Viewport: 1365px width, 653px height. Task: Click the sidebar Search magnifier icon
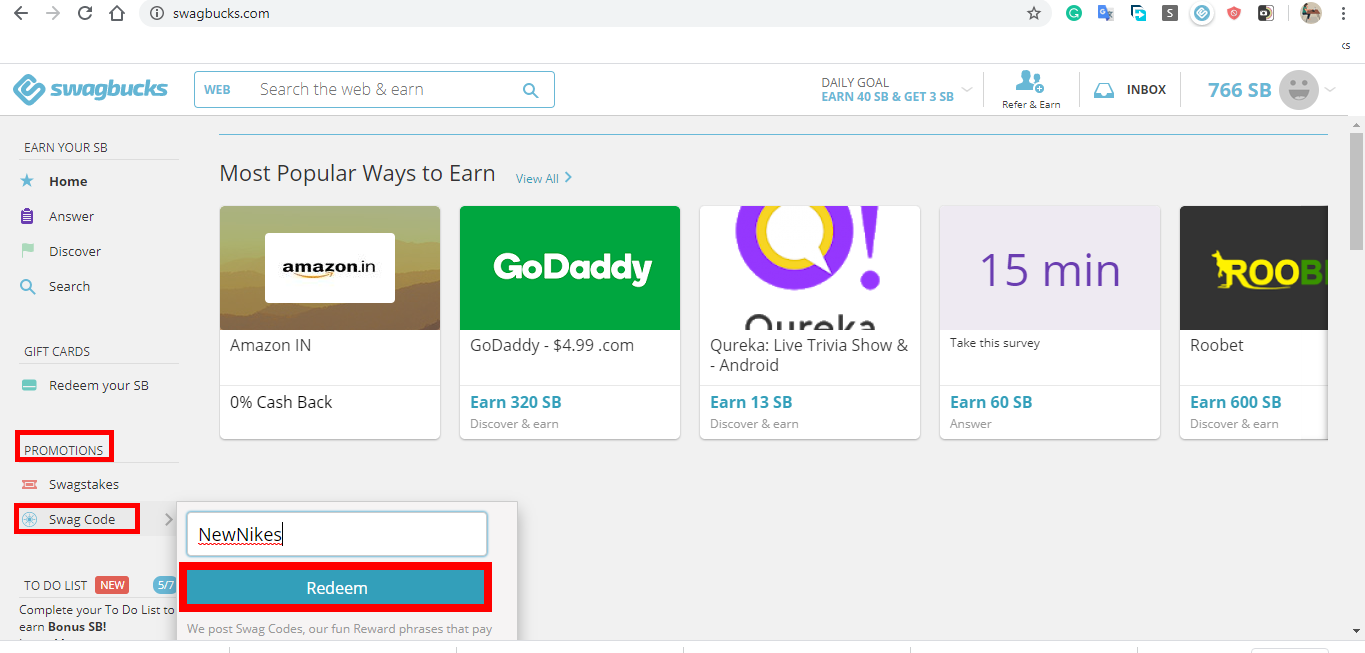pyautogui.click(x=28, y=286)
